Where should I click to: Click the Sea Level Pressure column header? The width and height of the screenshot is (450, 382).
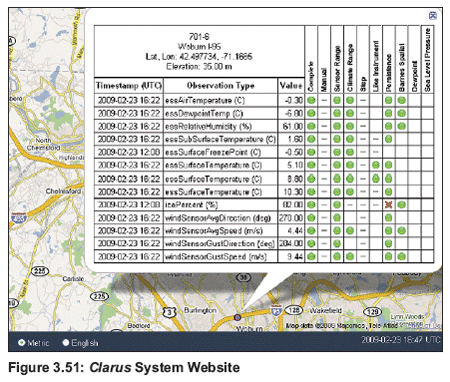428,60
